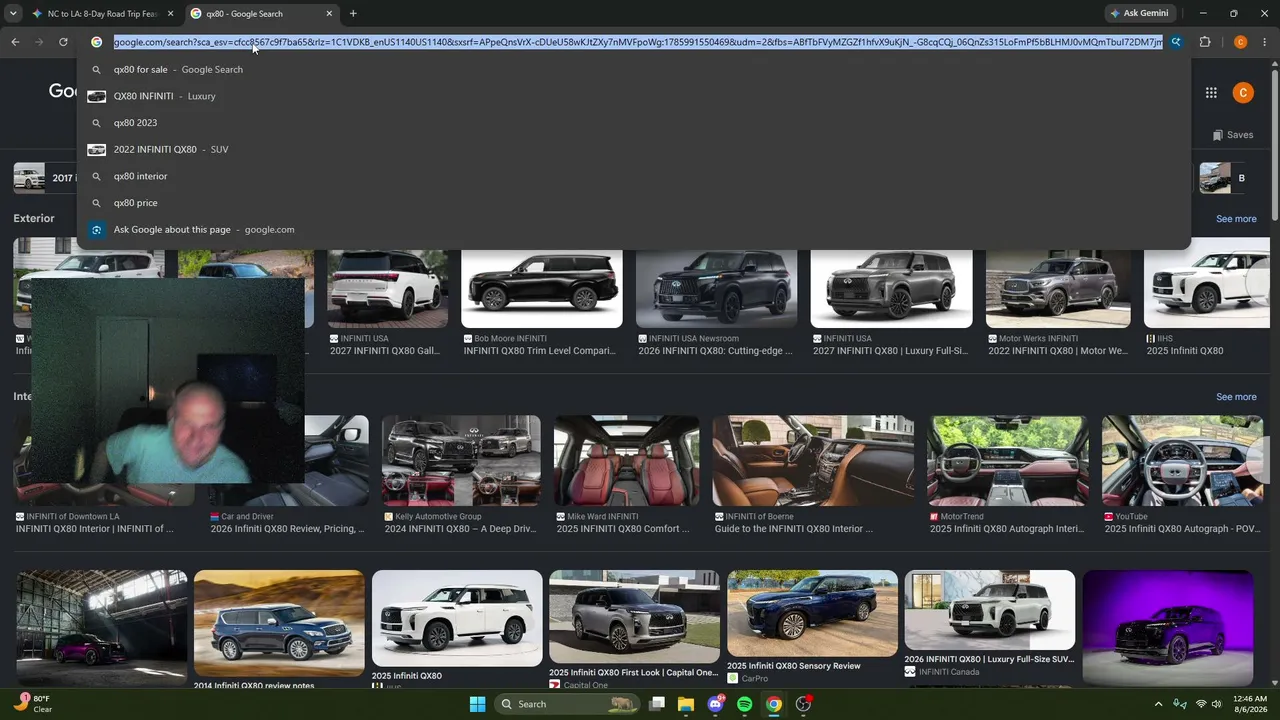Close the NC to LA Road Trip tab
1280x720 pixels.
170,14
